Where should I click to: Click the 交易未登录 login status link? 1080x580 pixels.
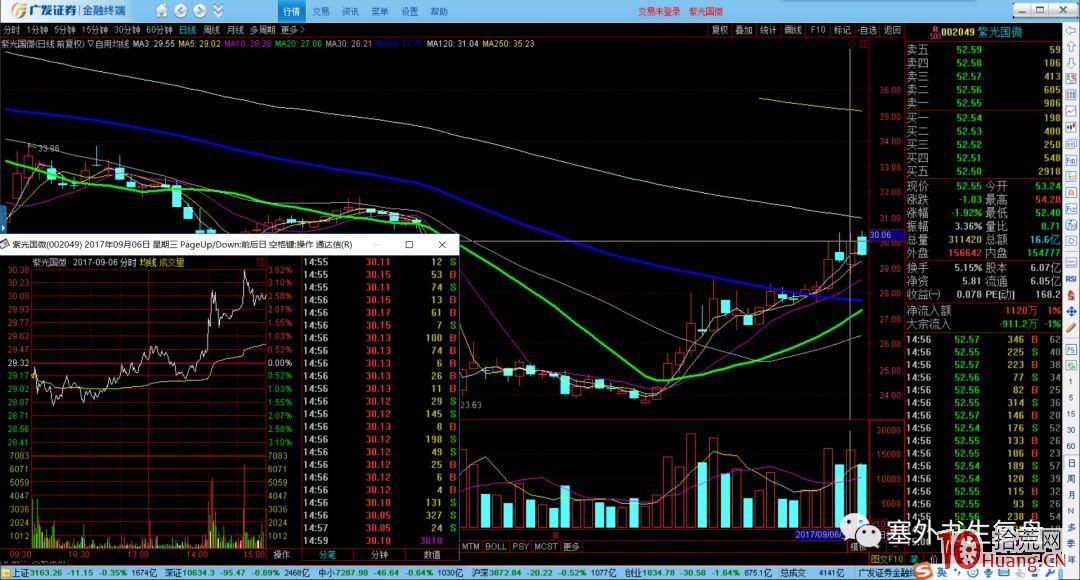(658, 12)
